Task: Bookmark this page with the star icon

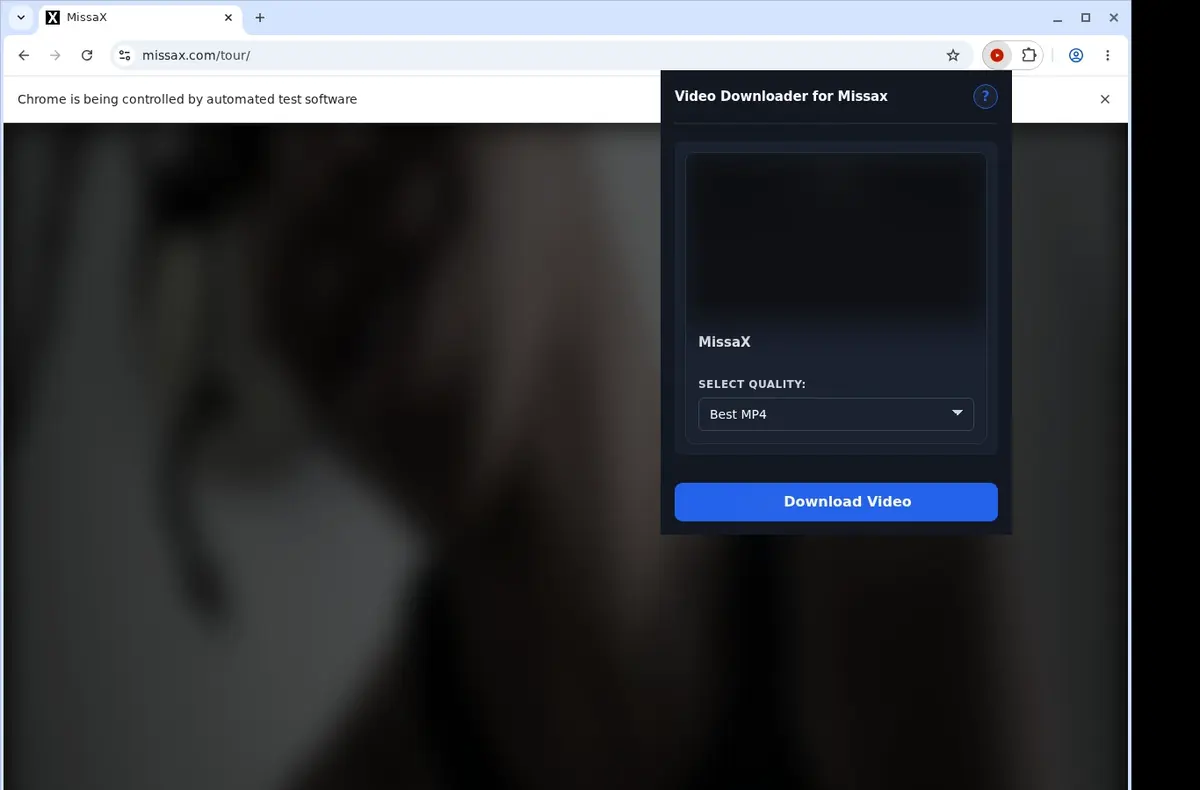Action: (953, 56)
